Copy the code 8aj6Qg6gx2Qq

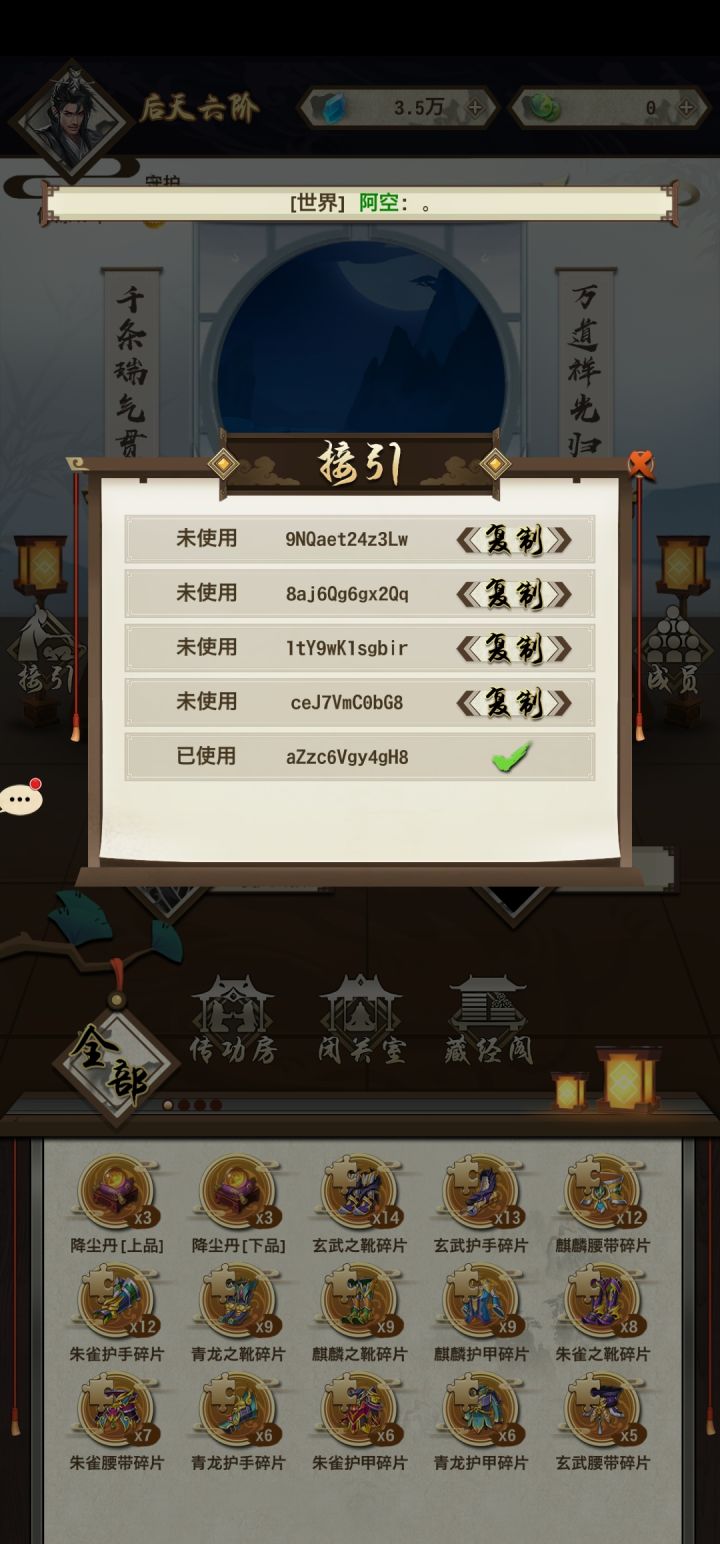click(x=514, y=594)
